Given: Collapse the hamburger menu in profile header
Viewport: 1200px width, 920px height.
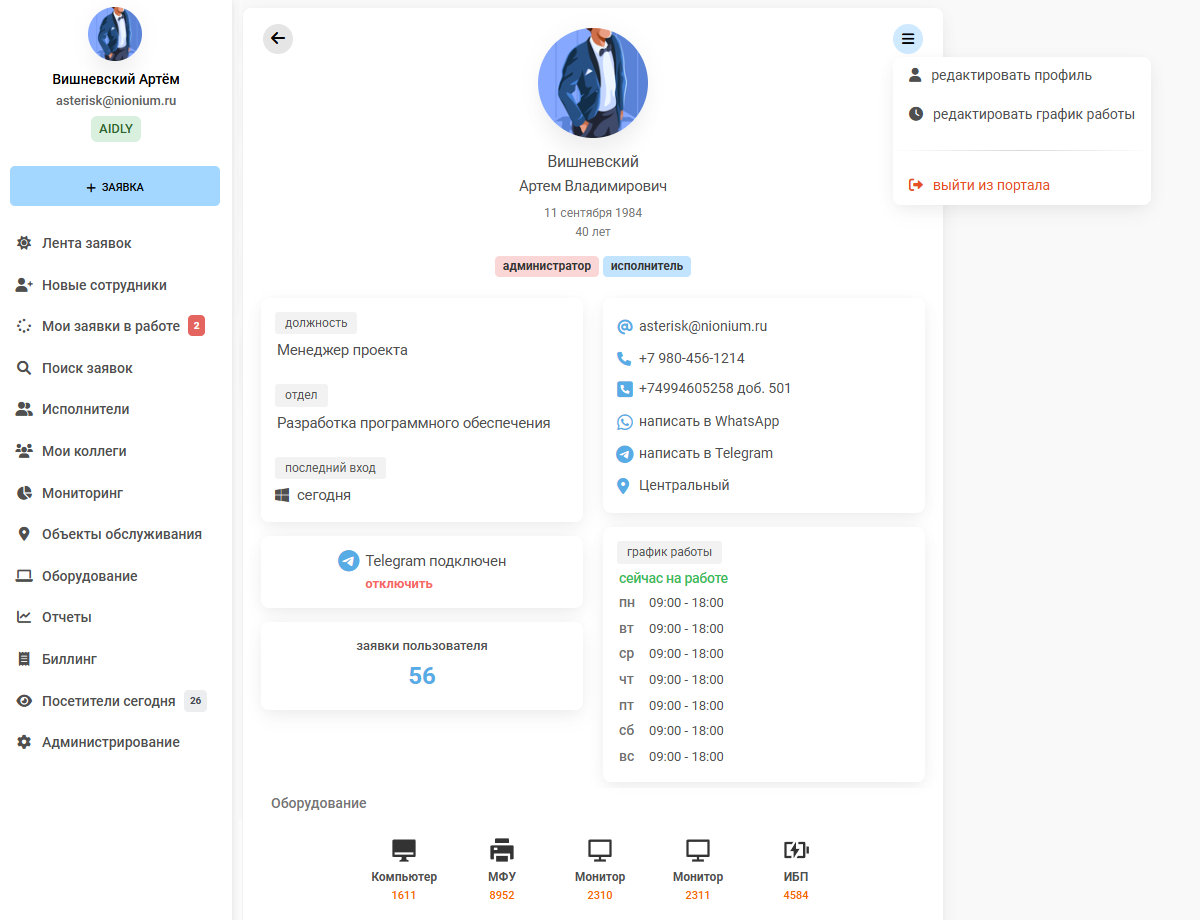Looking at the screenshot, I should click(907, 39).
